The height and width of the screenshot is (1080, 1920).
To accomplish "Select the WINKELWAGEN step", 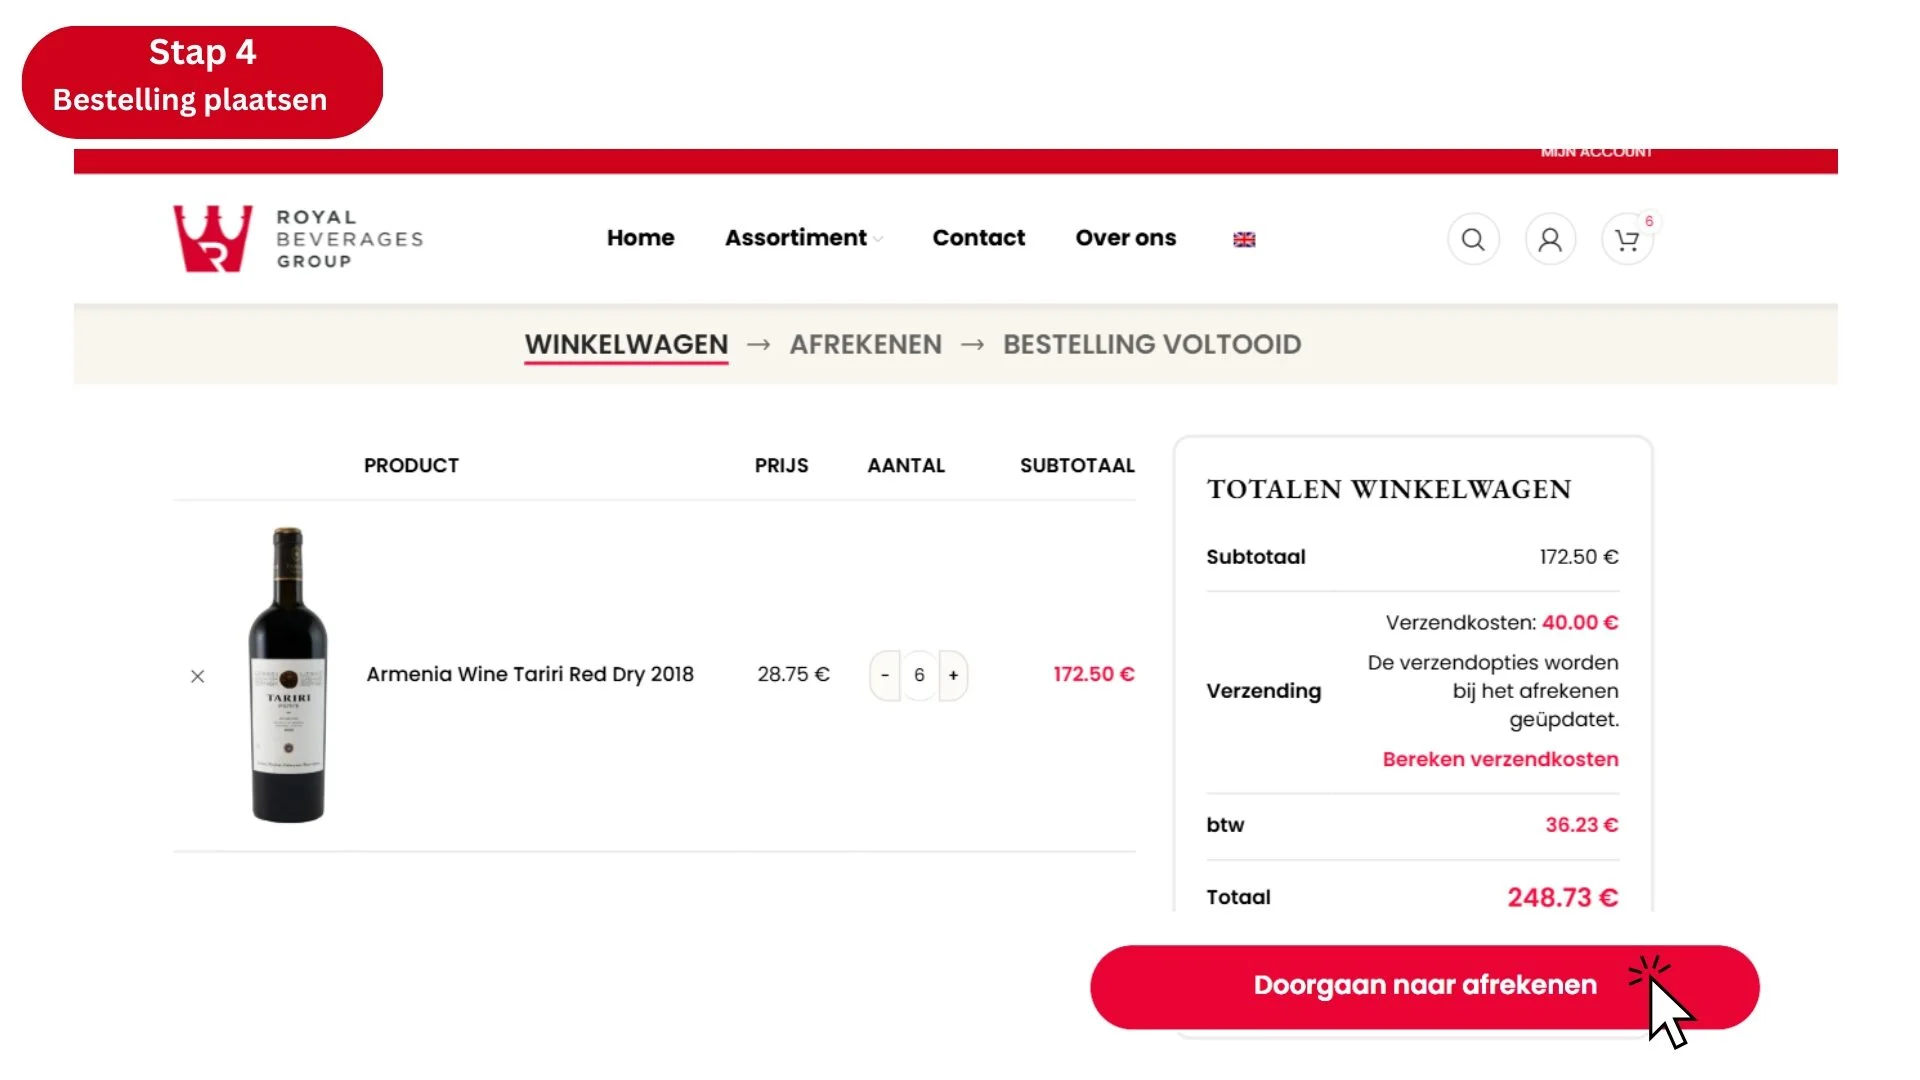I will tap(626, 345).
